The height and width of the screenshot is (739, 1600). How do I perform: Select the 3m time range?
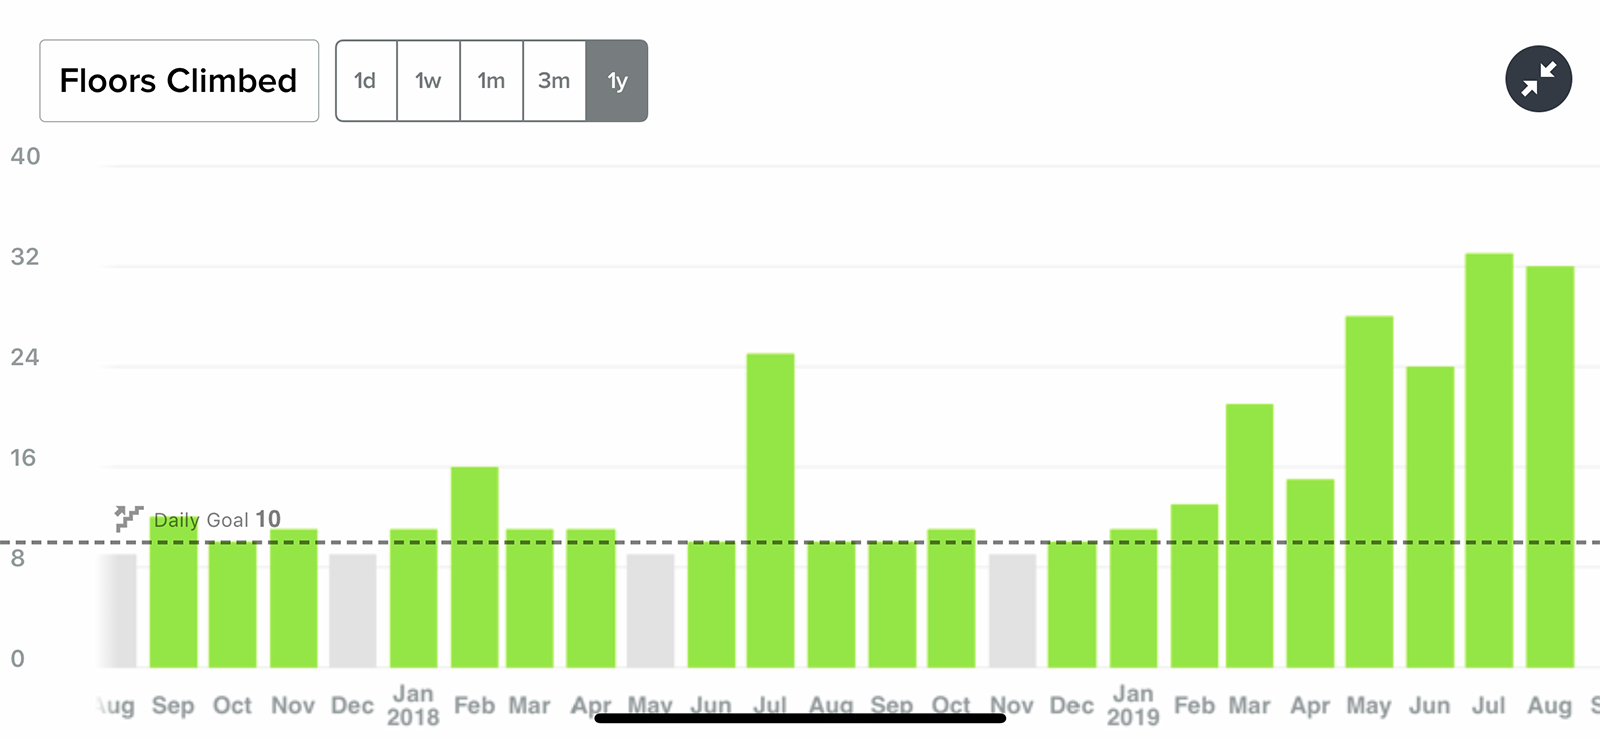pyautogui.click(x=554, y=81)
